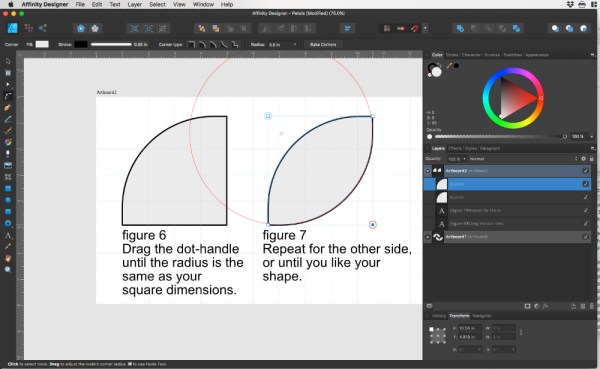600x369 pixels.
Task: Click the Boolean Add operation icon
Action: point(460,28)
